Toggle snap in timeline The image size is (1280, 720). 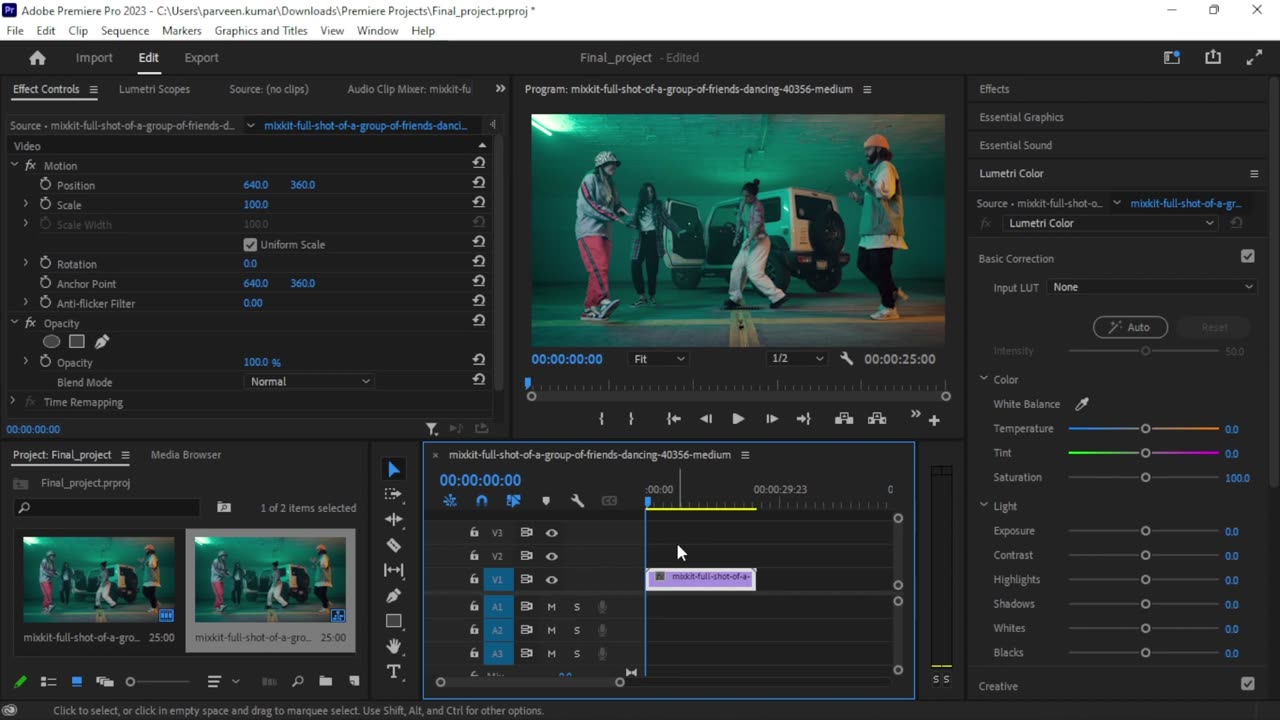pos(481,501)
